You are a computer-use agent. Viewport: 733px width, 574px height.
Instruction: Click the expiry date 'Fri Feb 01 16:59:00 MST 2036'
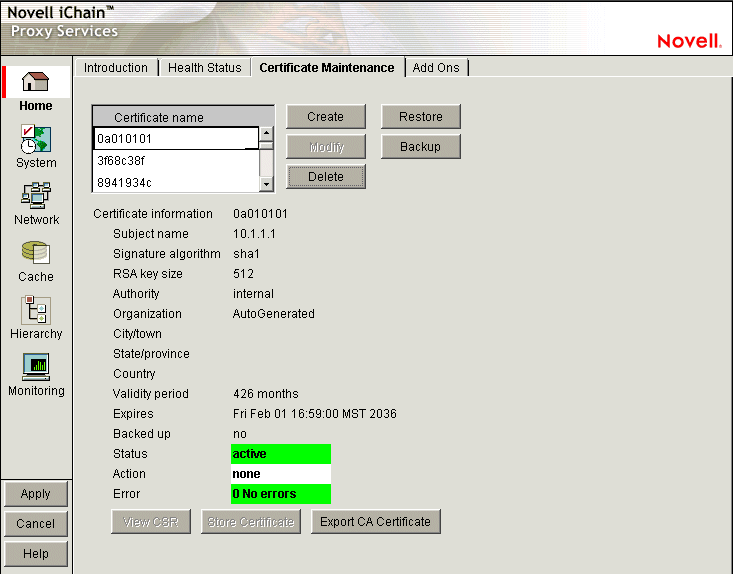(315, 414)
